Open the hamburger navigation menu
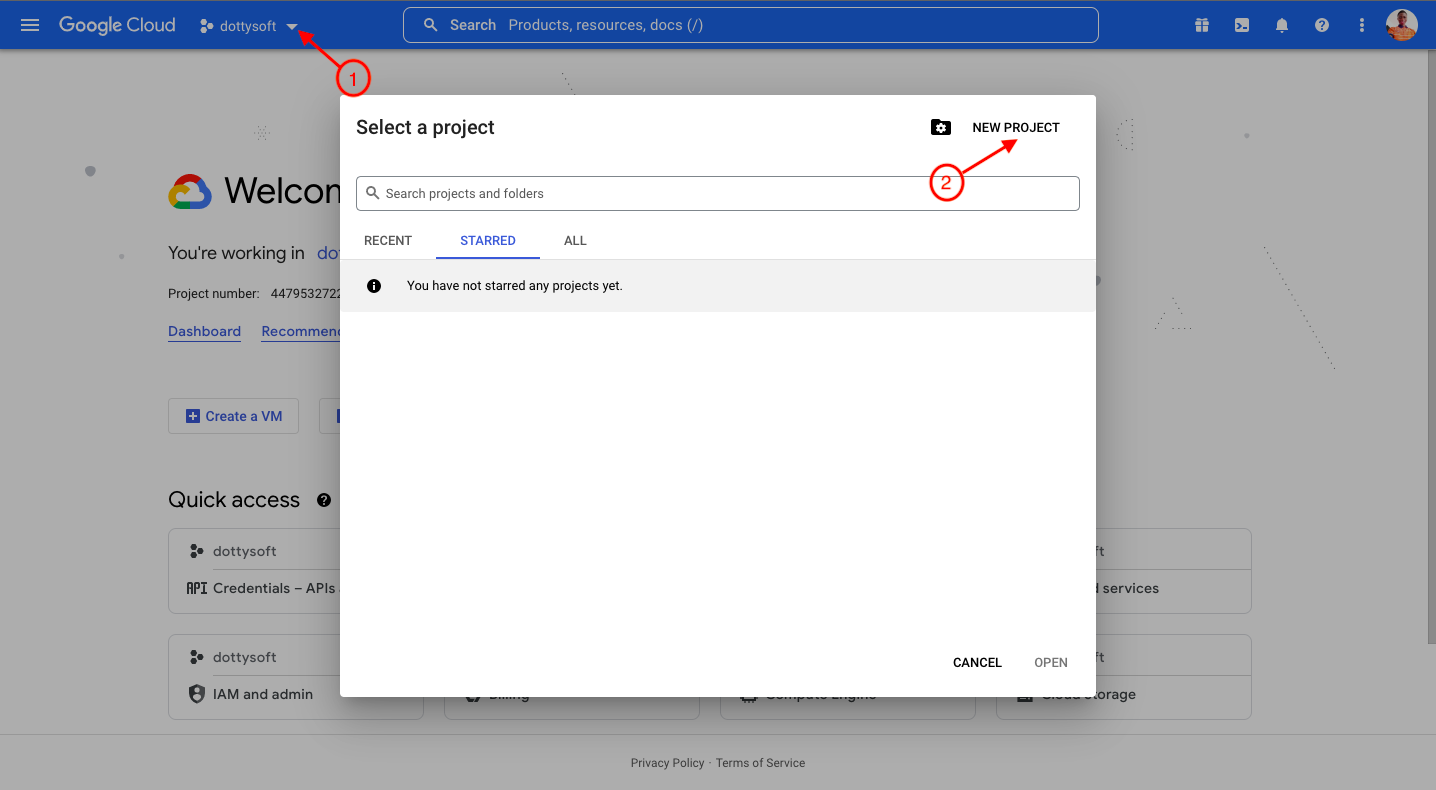 tap(30, 25)
